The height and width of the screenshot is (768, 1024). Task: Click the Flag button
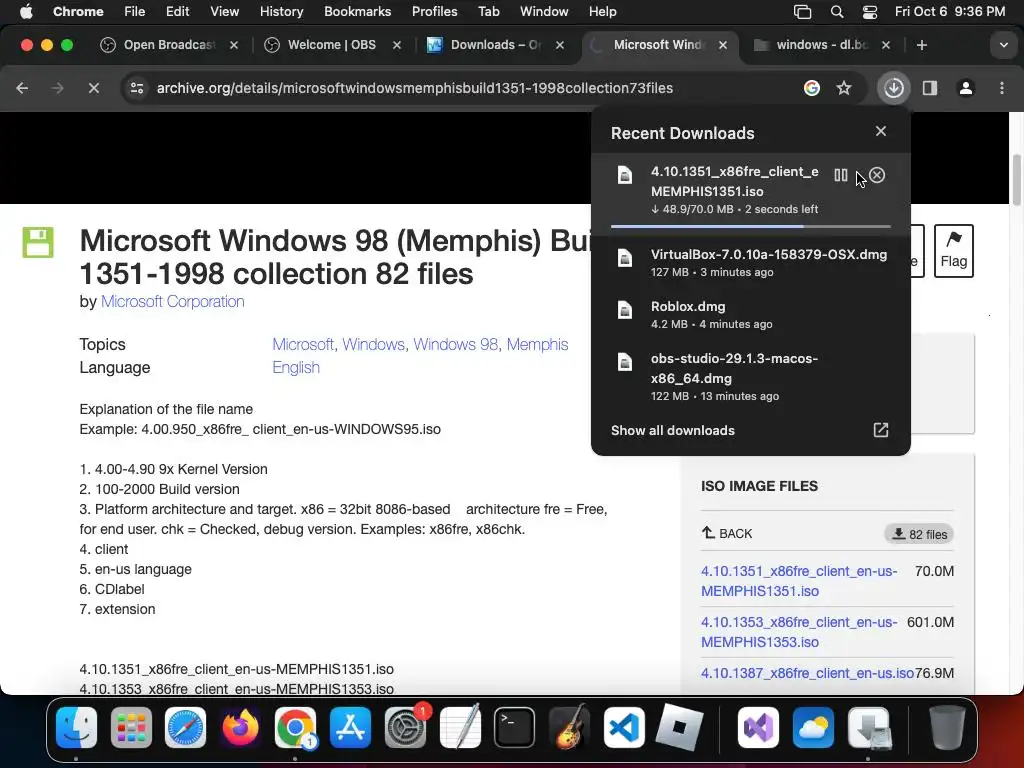point(953,251)
